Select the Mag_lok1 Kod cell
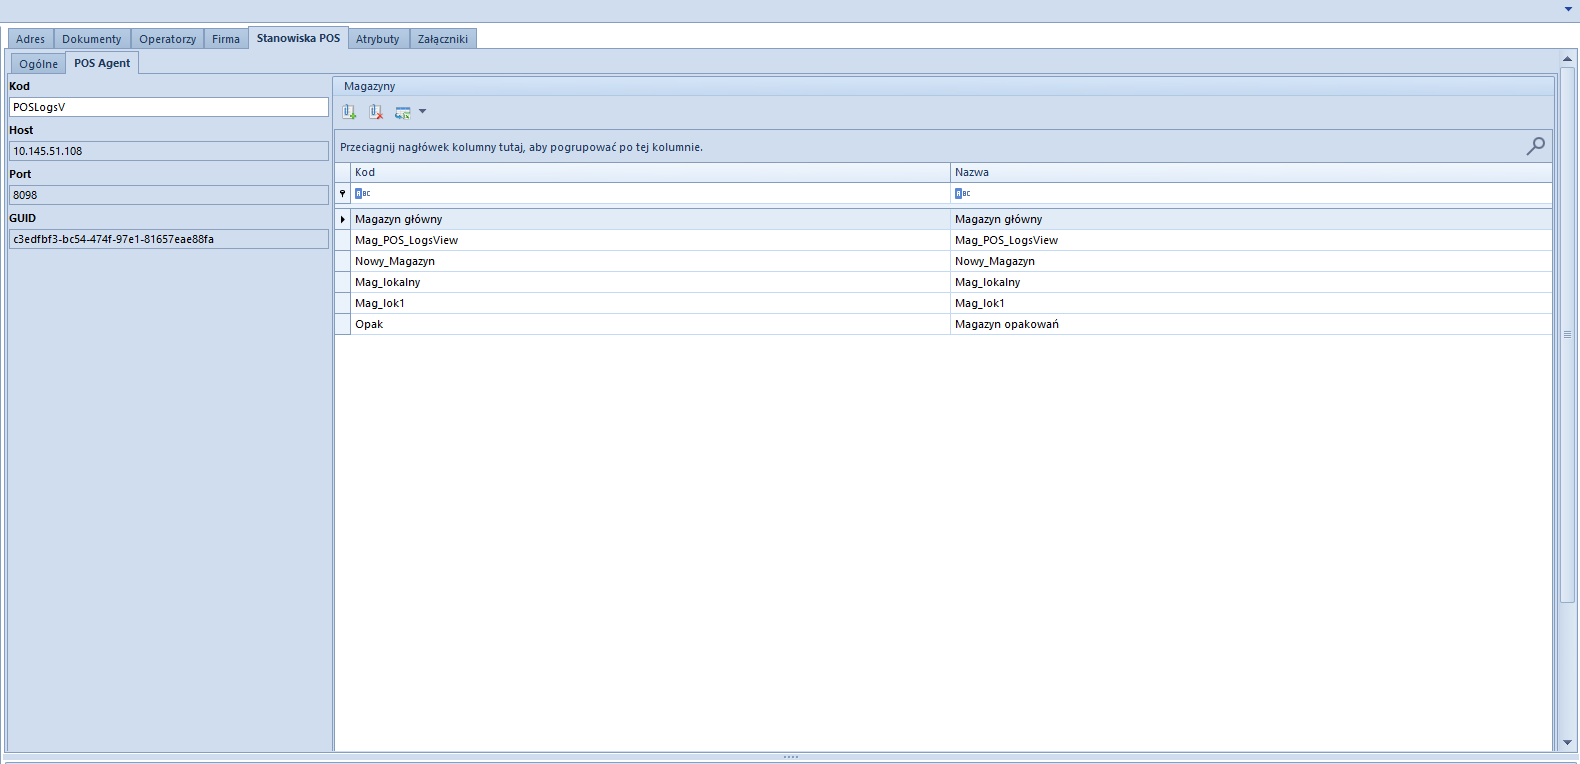The height and width of the screenshot is (764, 1580). [x=650, y=303]
